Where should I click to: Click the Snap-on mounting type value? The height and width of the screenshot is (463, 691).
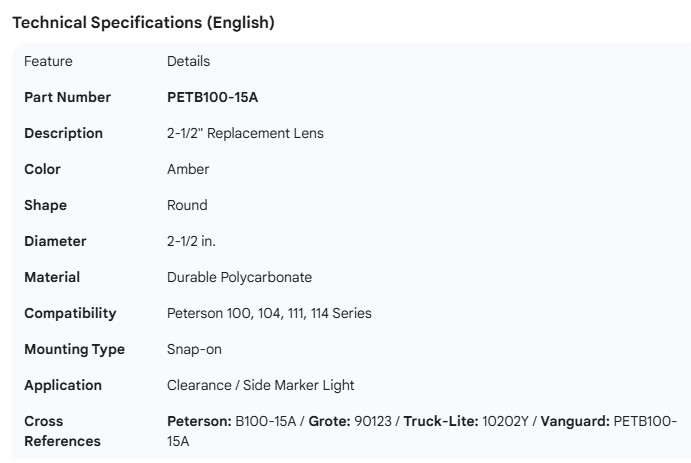[194, 349]
